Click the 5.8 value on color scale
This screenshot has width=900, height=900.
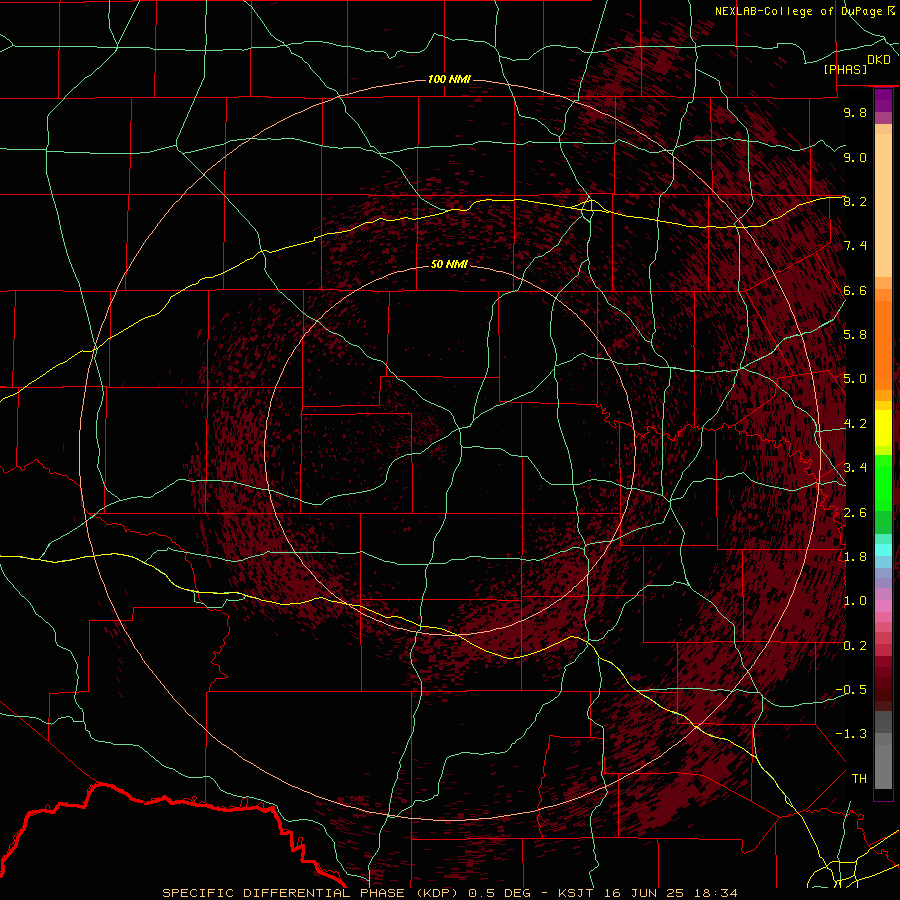(855, 335)
